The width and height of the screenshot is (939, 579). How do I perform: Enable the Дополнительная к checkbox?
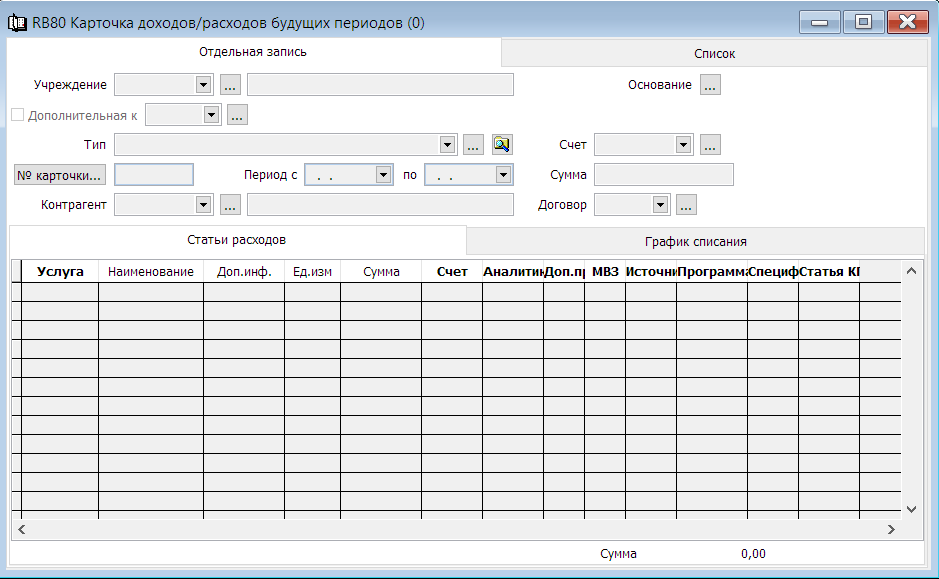(x=18, y=115)
